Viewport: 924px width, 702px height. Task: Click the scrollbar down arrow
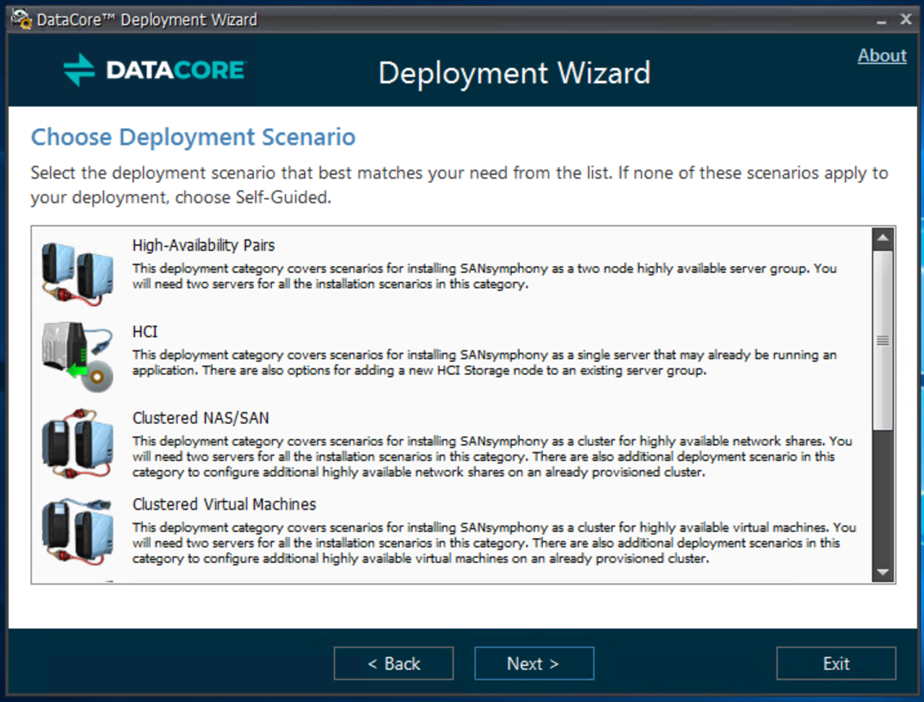(x=882, y=572)
